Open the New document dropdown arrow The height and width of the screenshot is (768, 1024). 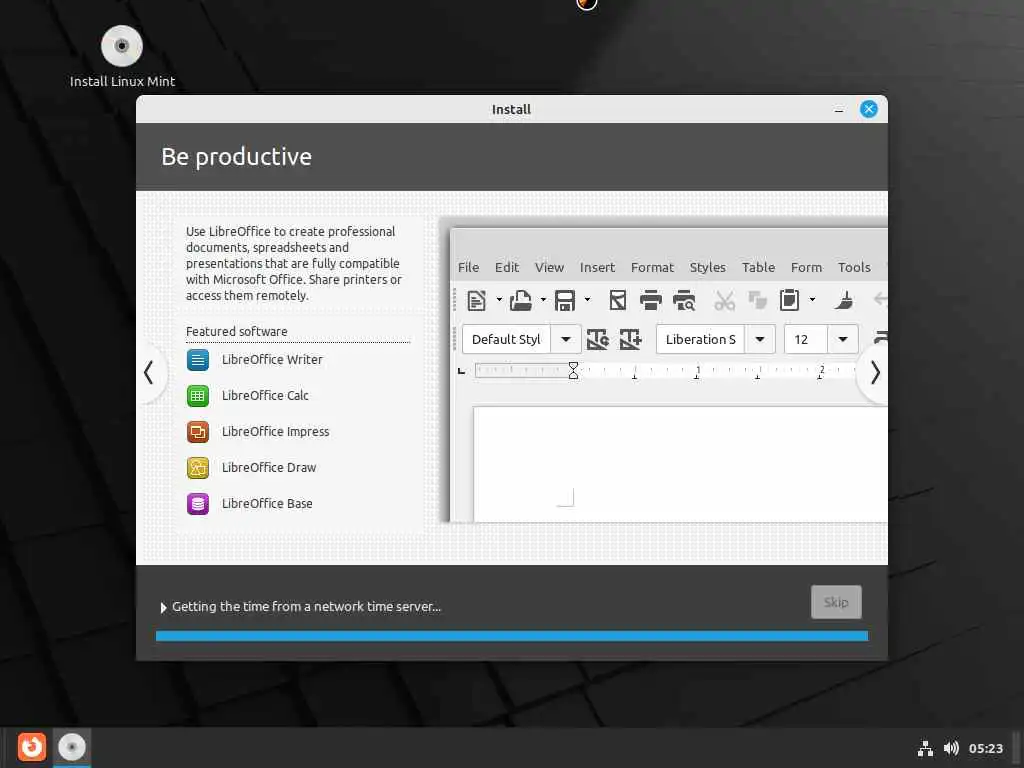click(x=499, y=300)
